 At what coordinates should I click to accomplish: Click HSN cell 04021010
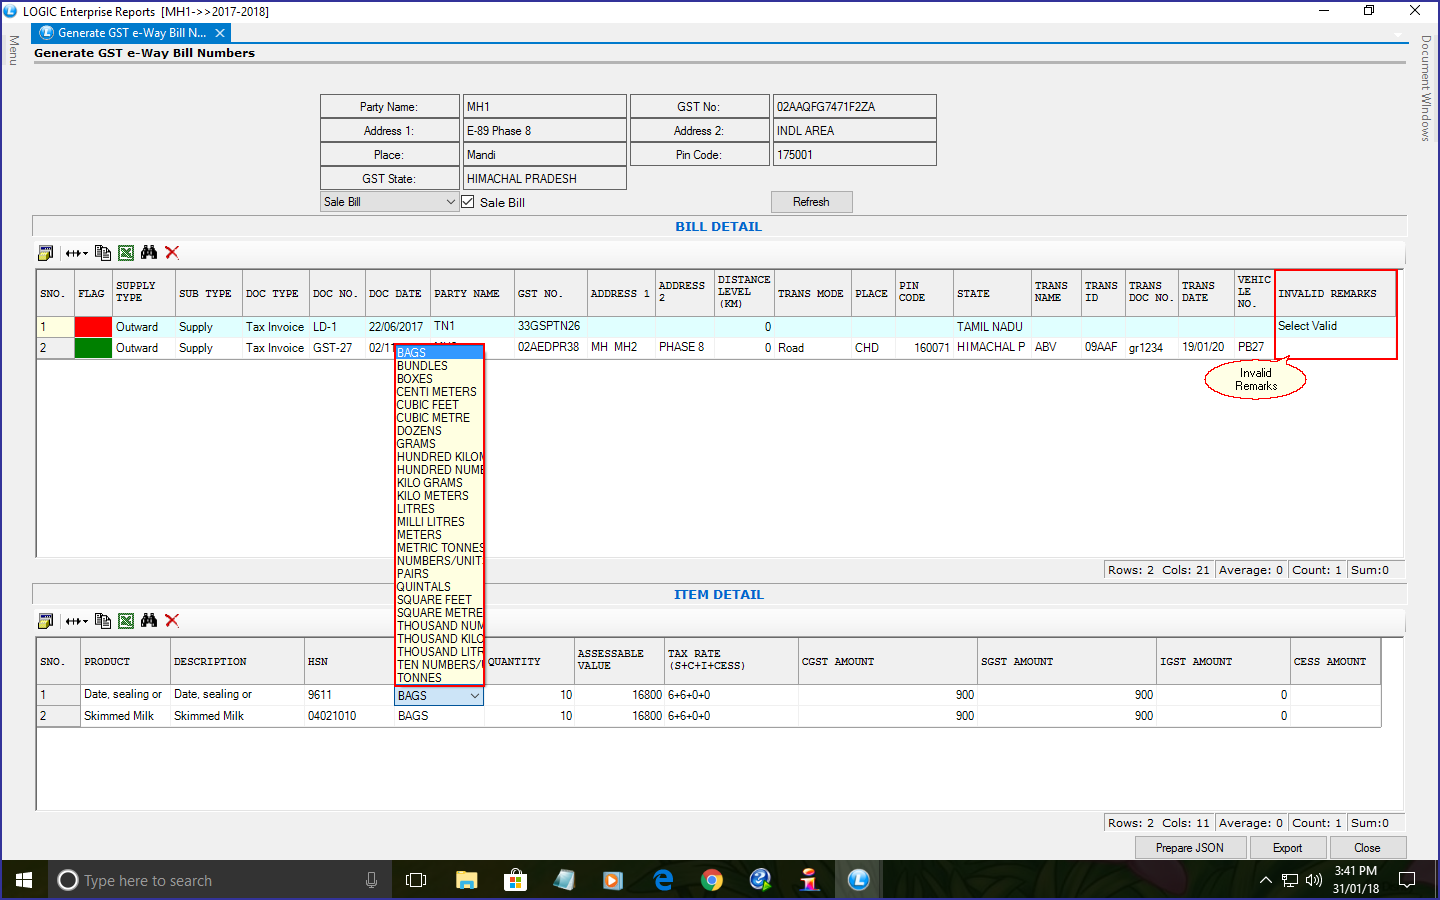pos(349,716)
